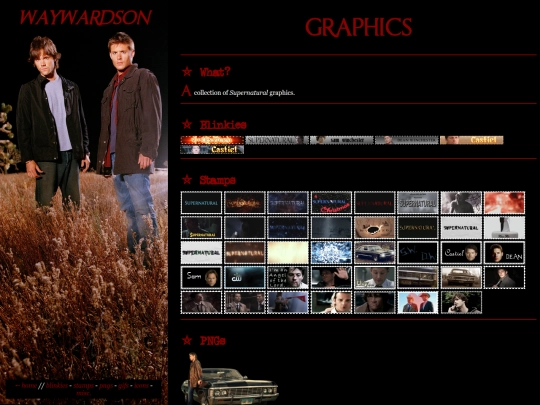The image size is (540, 405).
Task: Click the dark blue Castiel blinkie
Action: [x=212, y=149]
